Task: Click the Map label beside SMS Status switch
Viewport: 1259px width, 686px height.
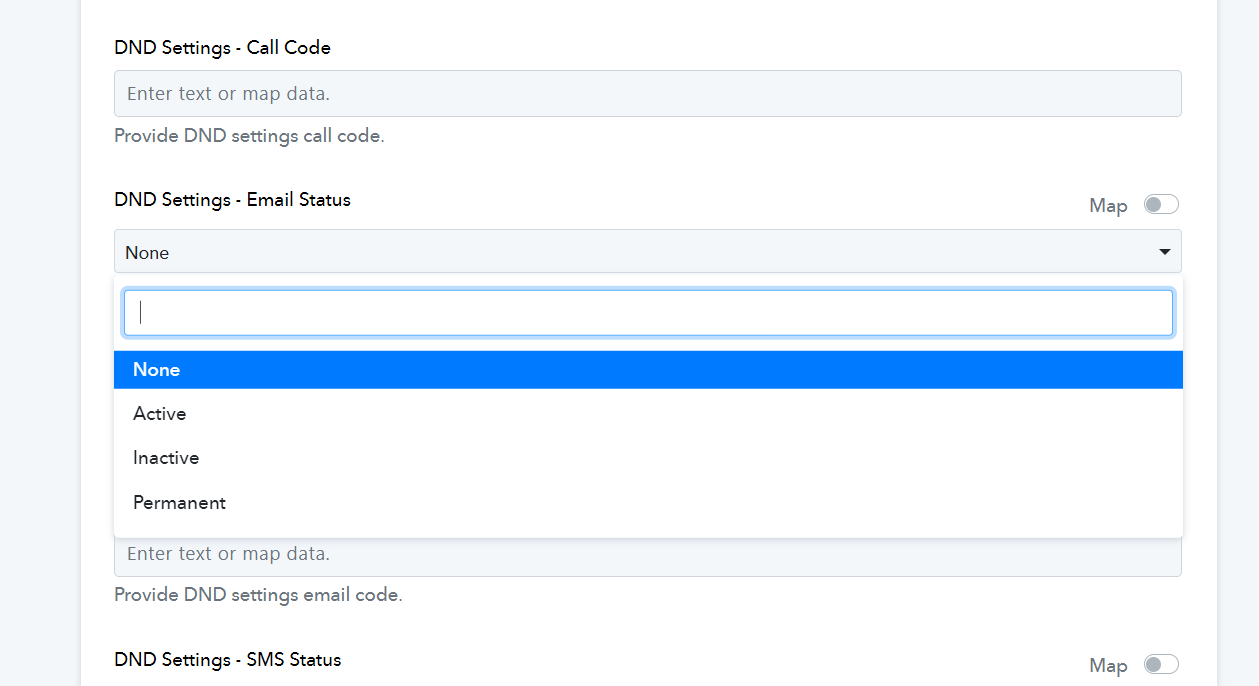Action: [x=1108, y=666]
